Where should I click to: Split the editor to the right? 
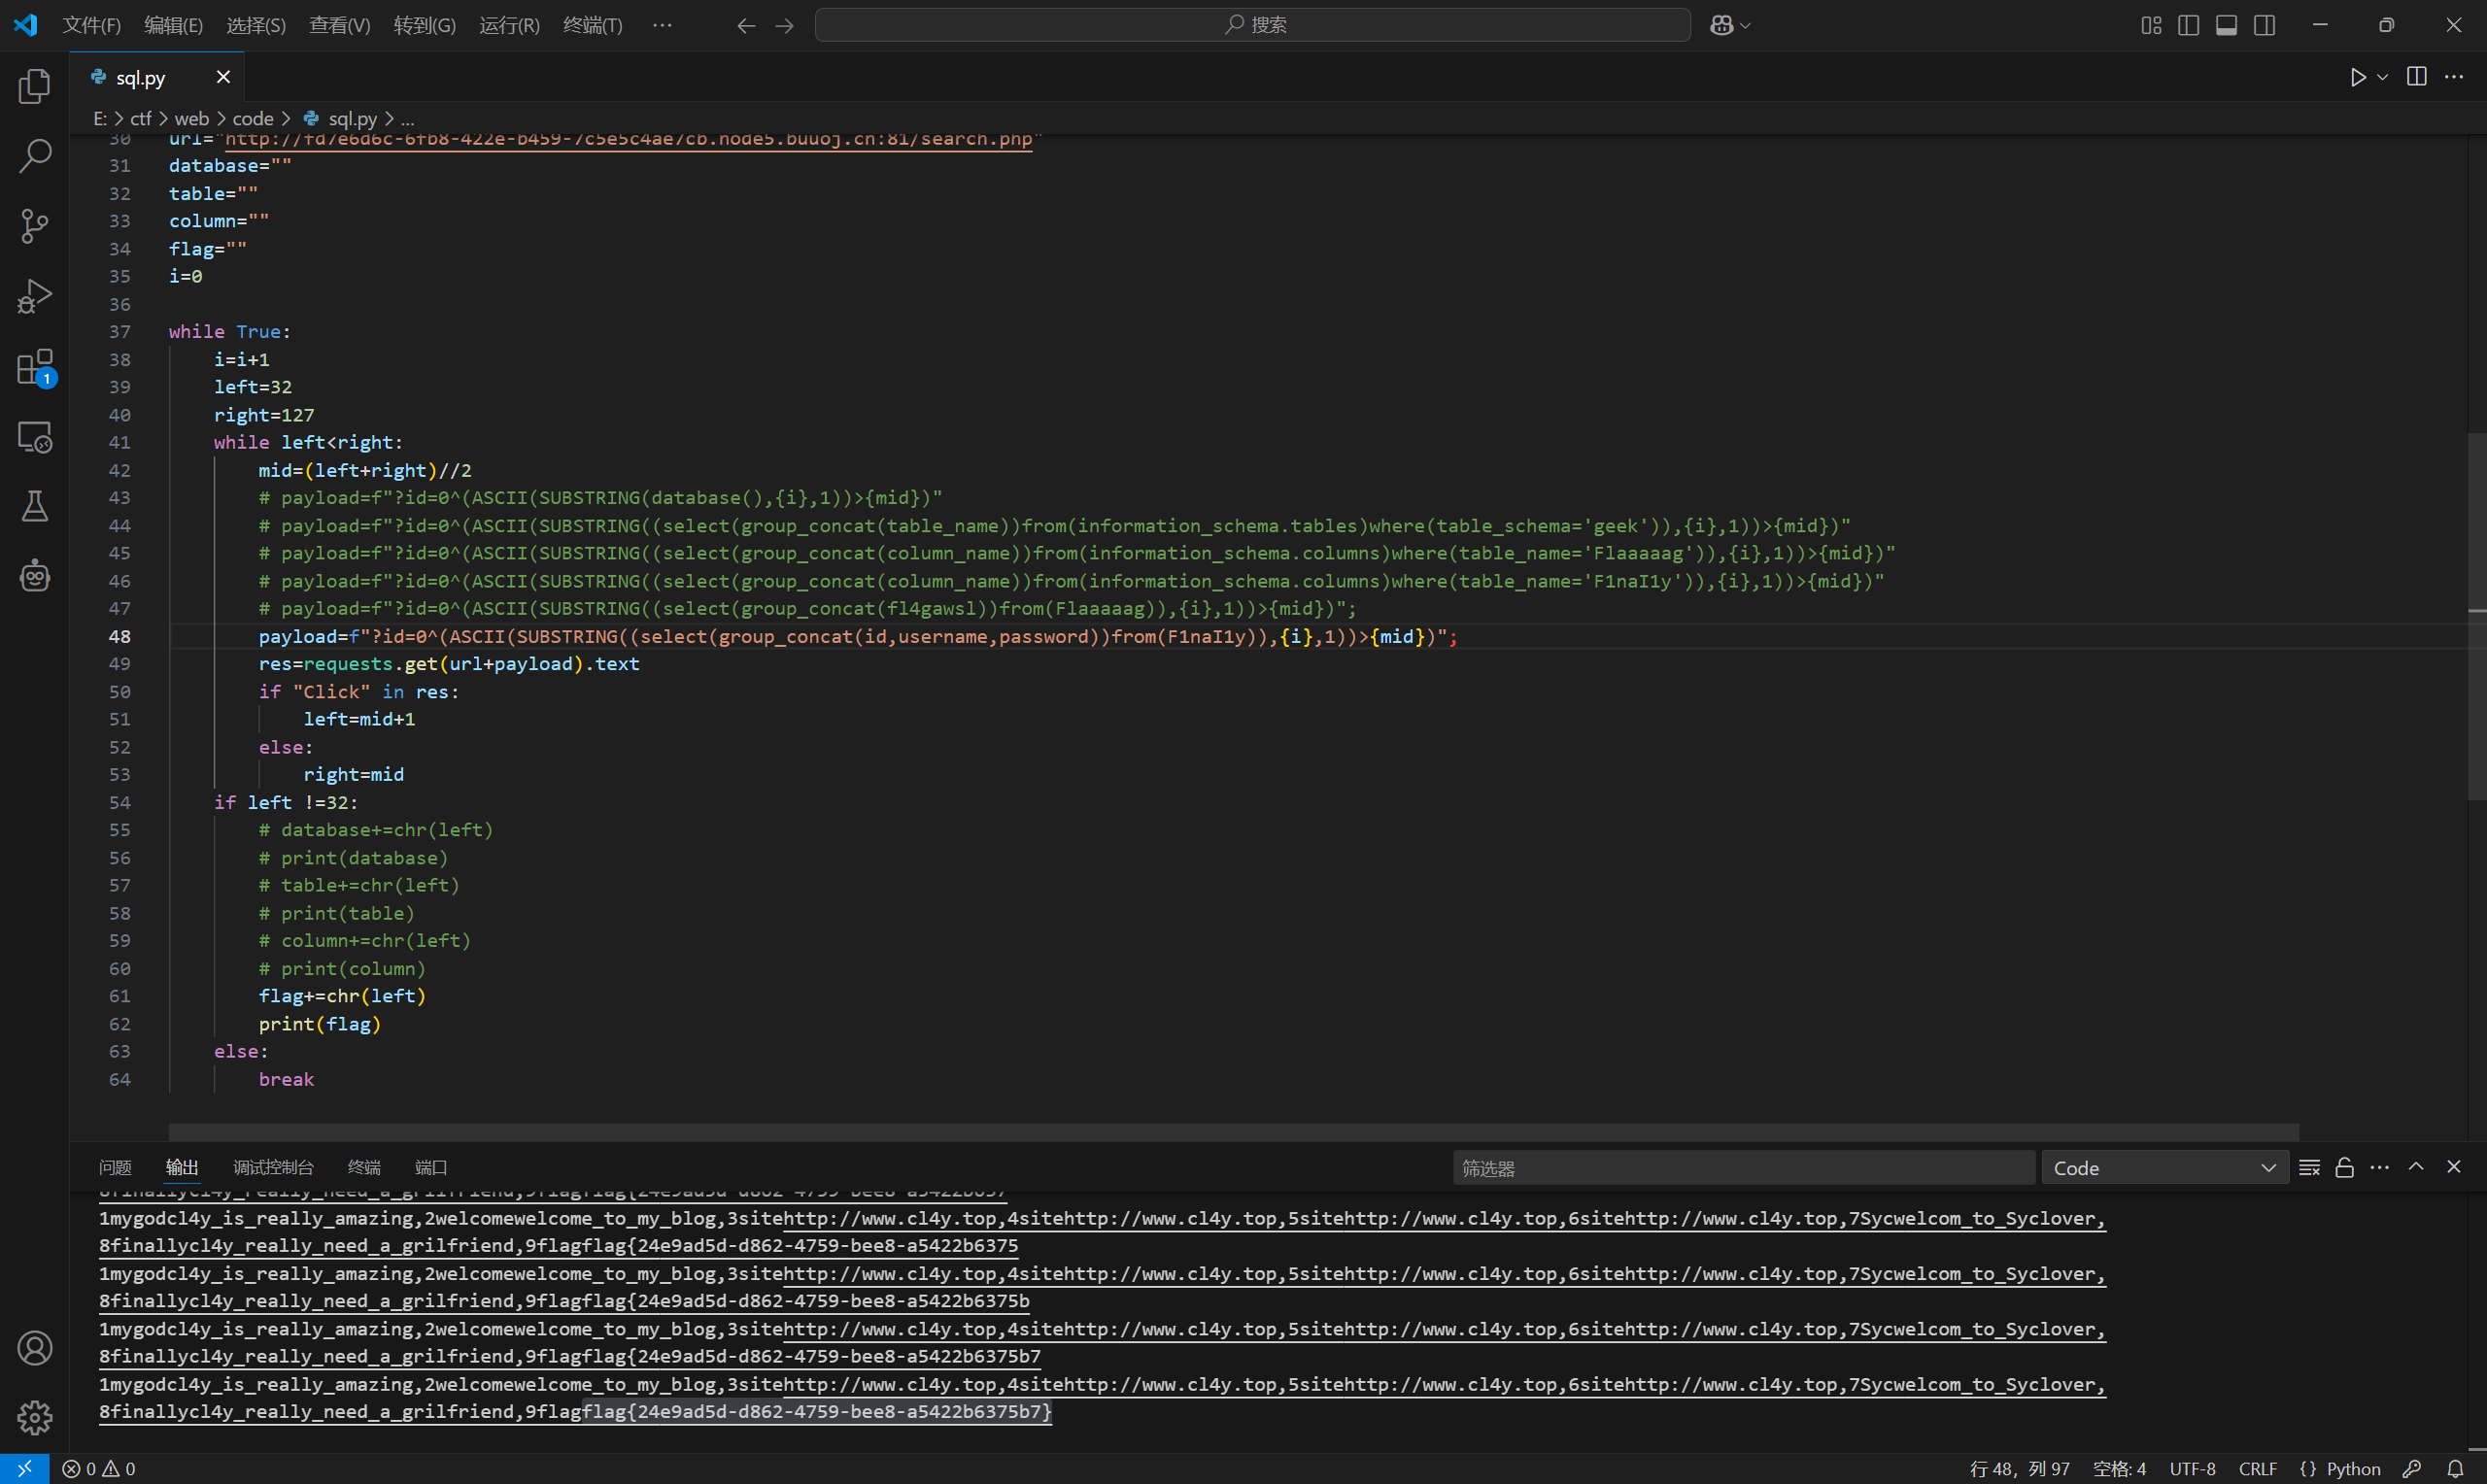(x=2416, y=77)
